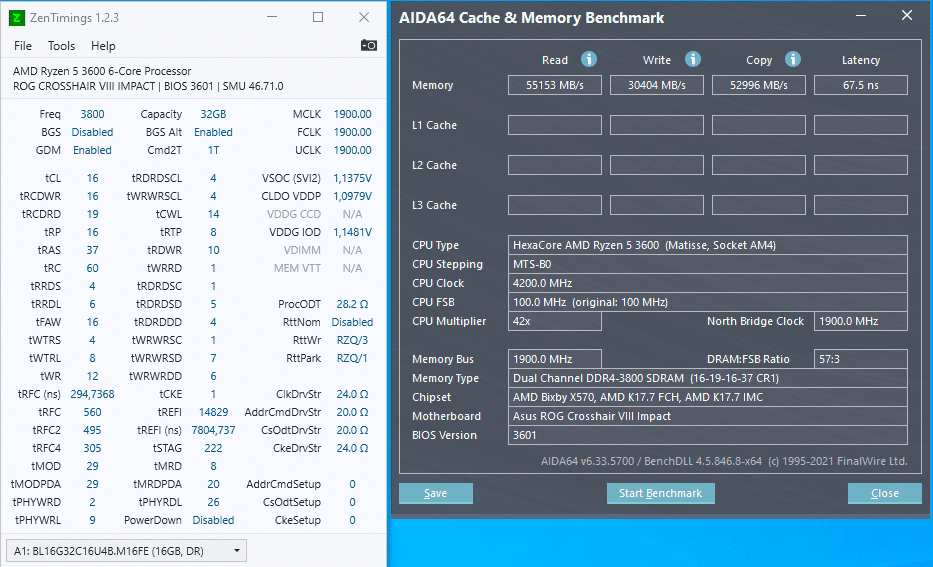Click the MCLK value 1900.00
The height and width of the screenshot is (567, 933).
[352, 114]
